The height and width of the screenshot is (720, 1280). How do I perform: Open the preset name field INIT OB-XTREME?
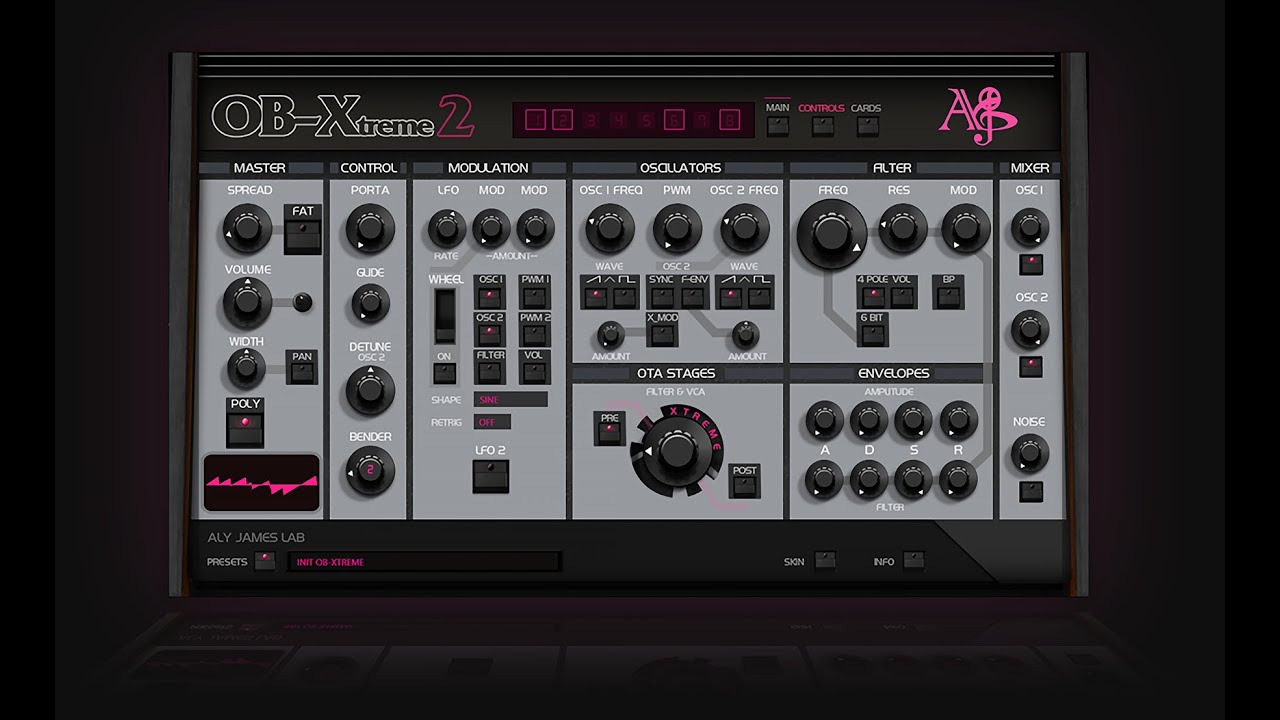point(425,562)
